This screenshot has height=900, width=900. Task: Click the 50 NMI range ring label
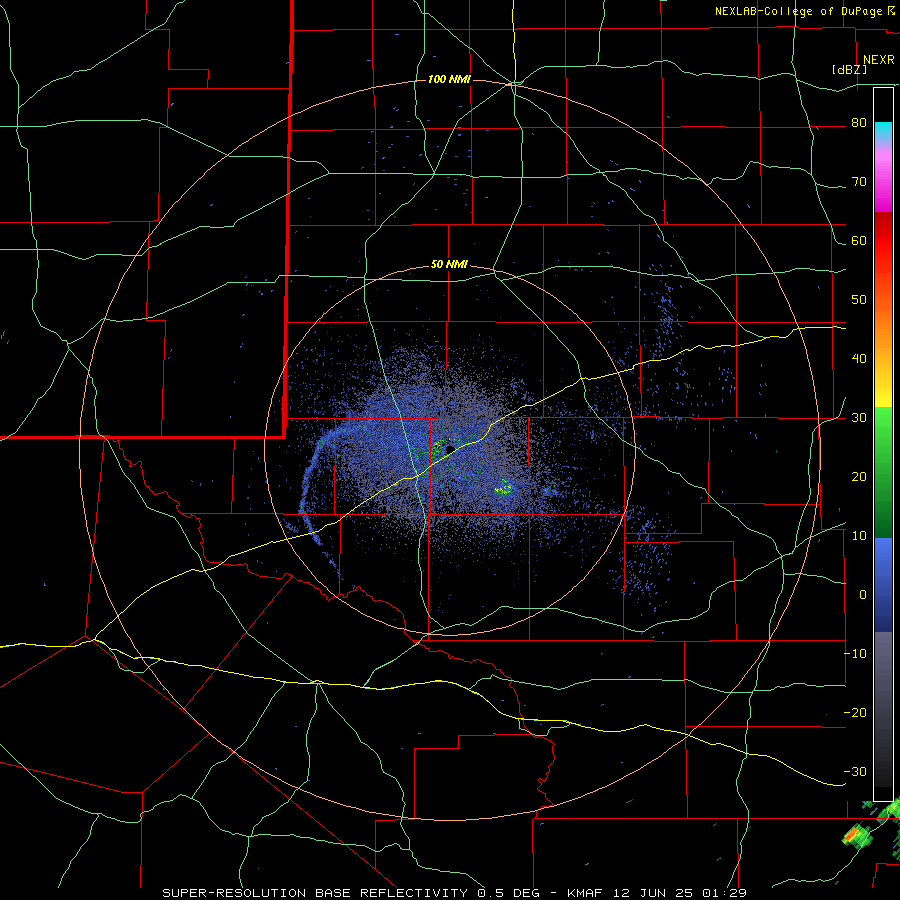pos(449,265)
